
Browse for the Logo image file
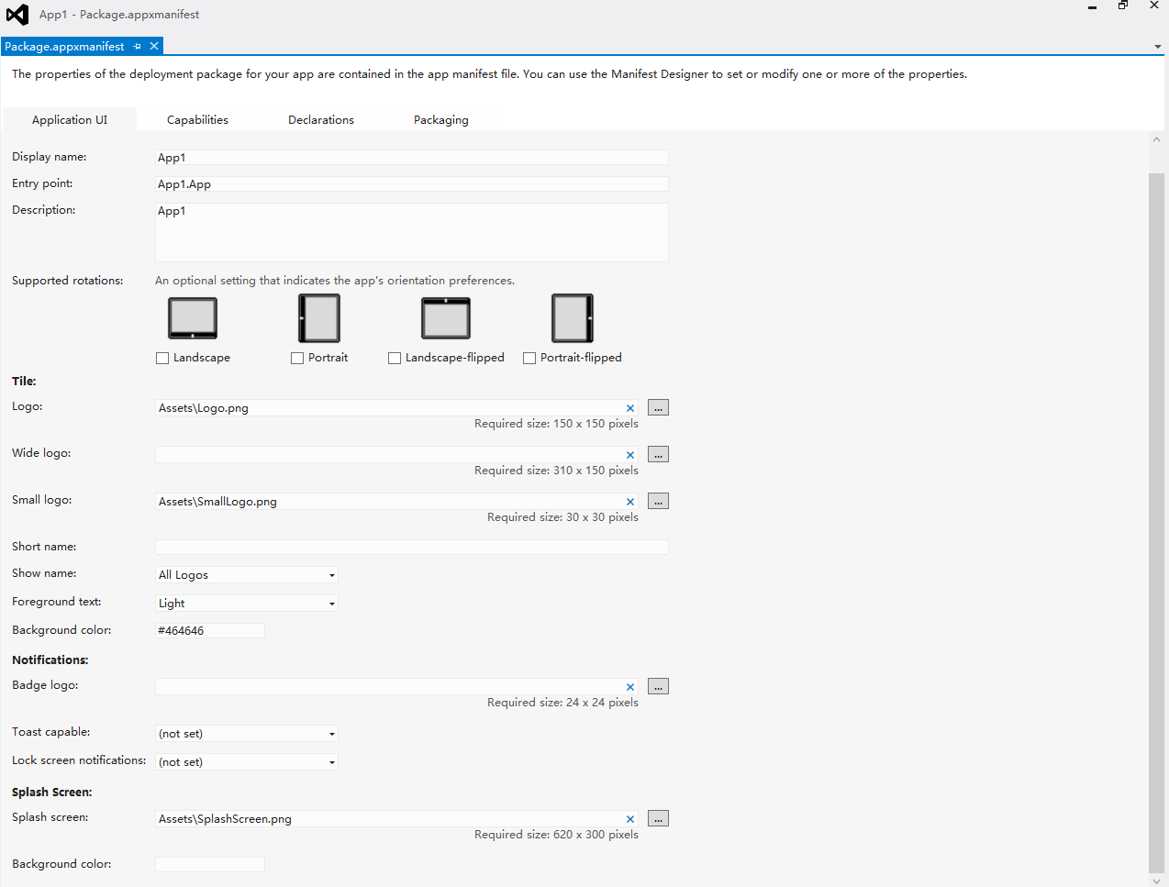658,408
